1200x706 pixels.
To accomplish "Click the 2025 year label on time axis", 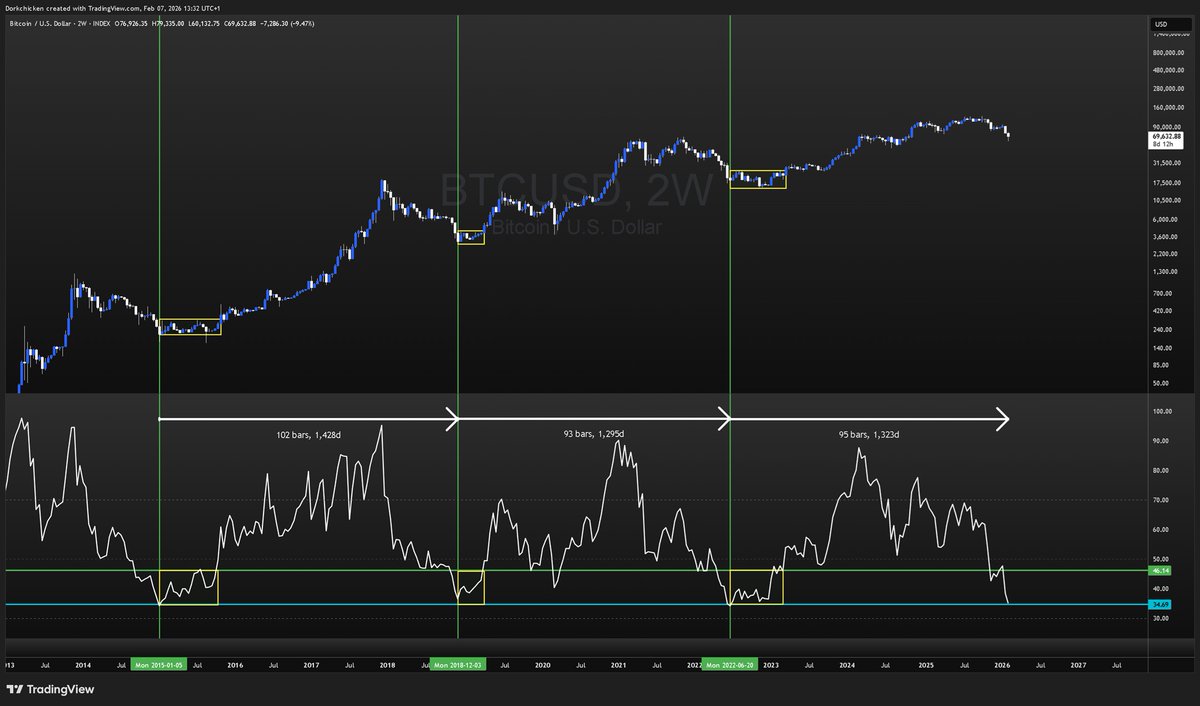I will tap(925, 664).
